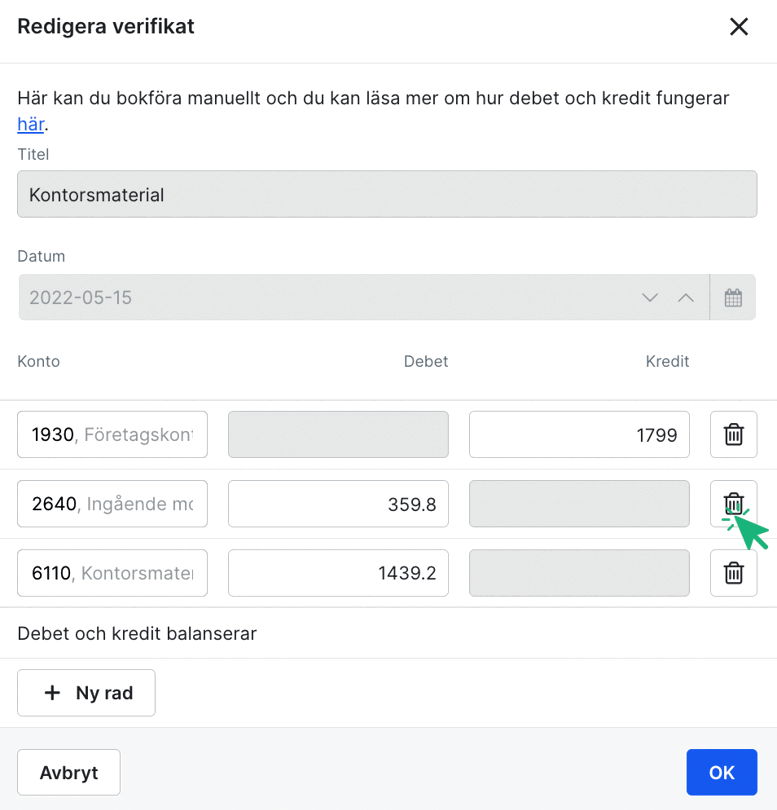Delete the 2640 Ingående moms row
This screenshot has width=777, height=810.
733,503
